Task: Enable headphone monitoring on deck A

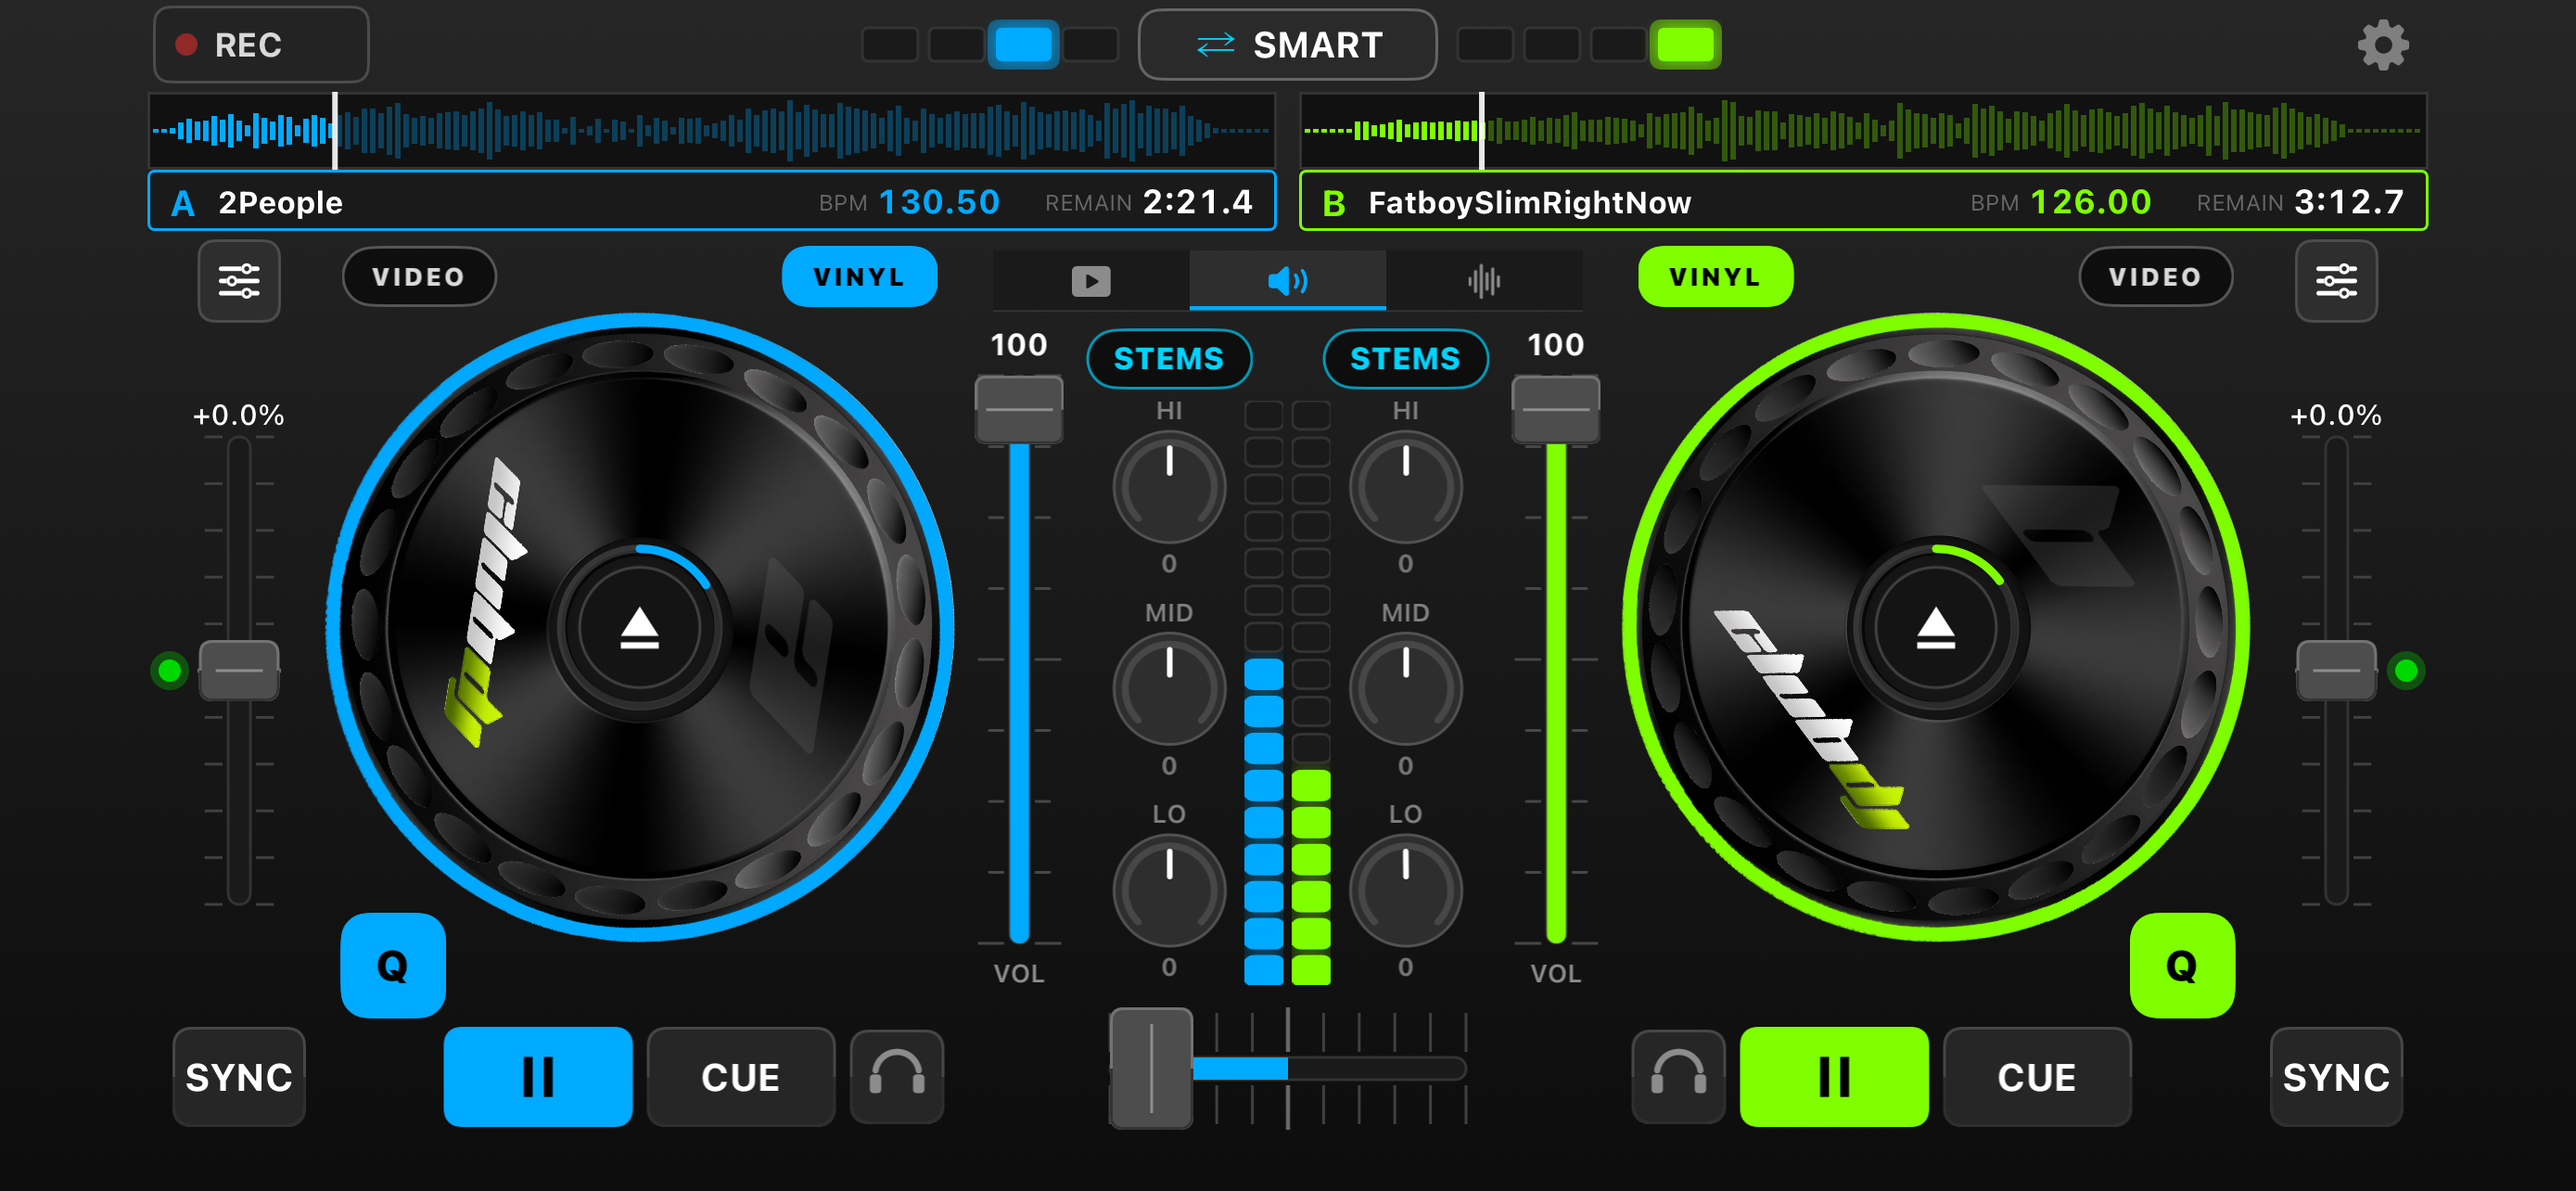Action: [897, 1077]
